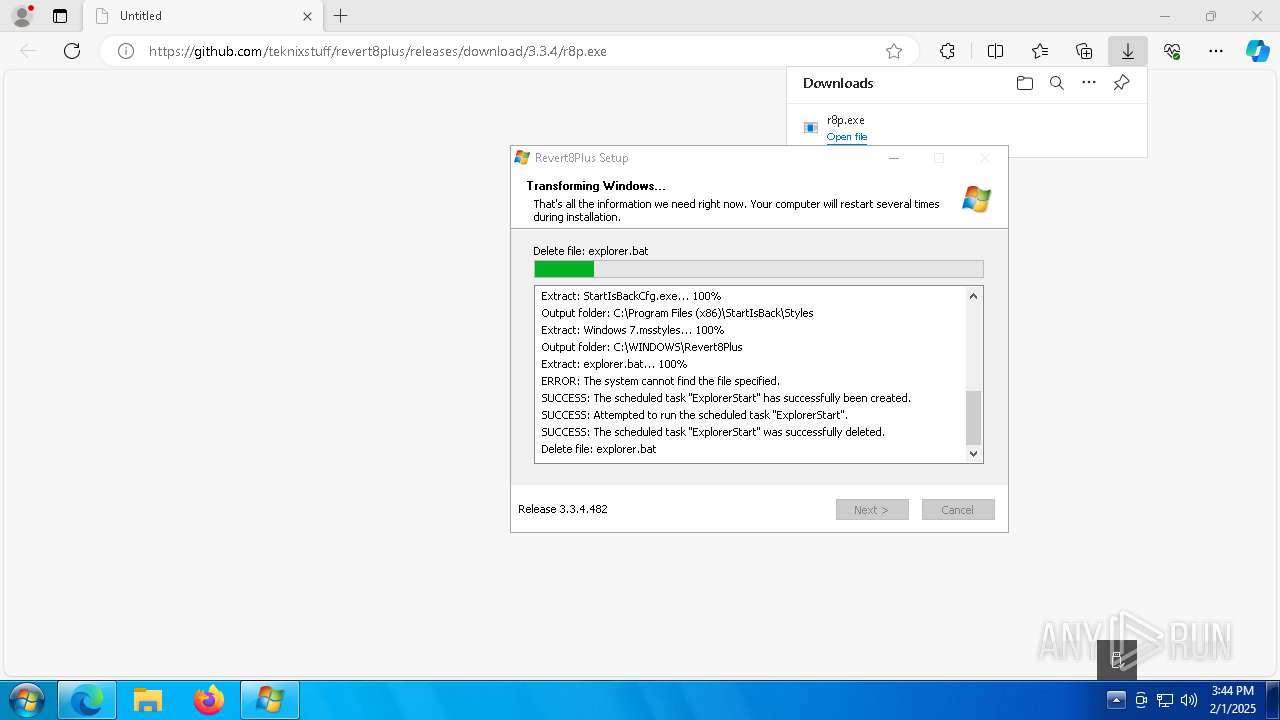Toggle the Downloads toolbar button
Viewport: 1280px width, 720px height.
1128,51
